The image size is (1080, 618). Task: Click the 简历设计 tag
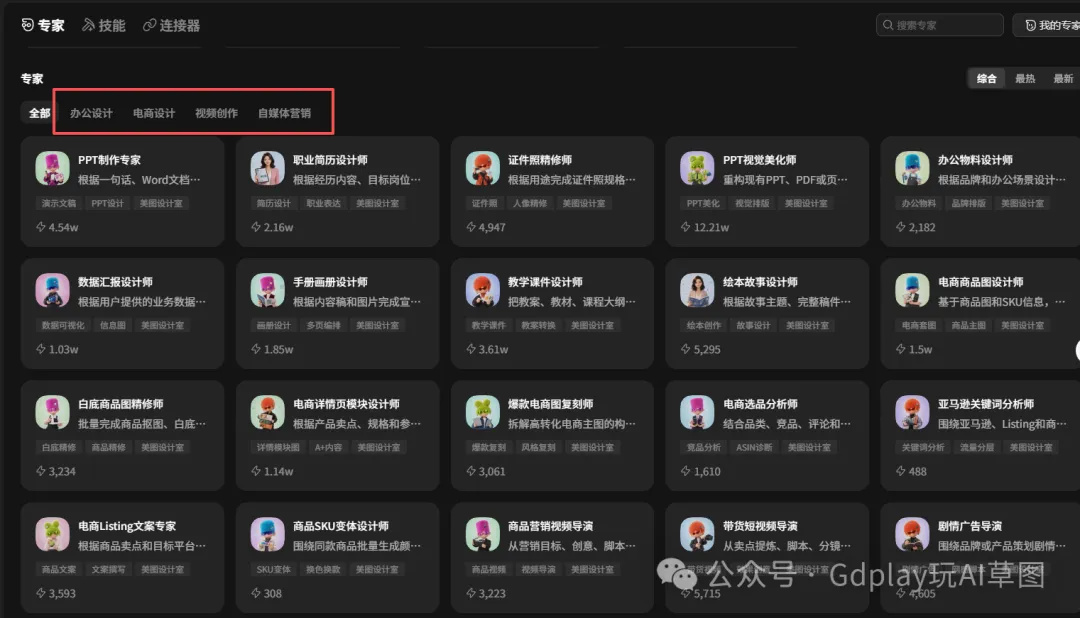pyautogui.click(x=273, y=203)
